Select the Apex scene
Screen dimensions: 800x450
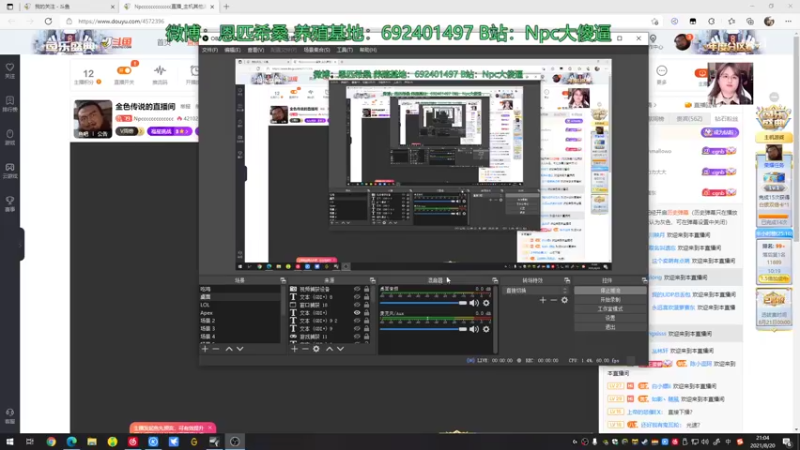(x=239, y=313)
